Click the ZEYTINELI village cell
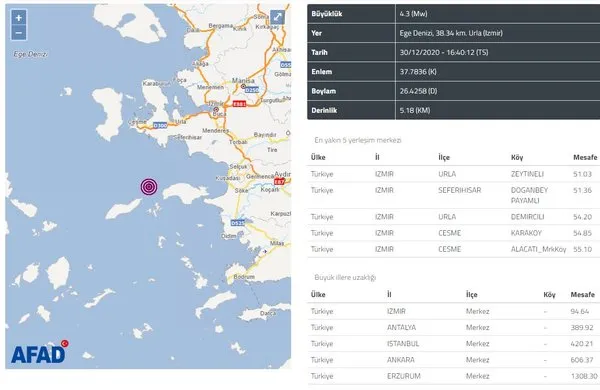The width and height of the screenshot is (600, 390). point(527,174)
